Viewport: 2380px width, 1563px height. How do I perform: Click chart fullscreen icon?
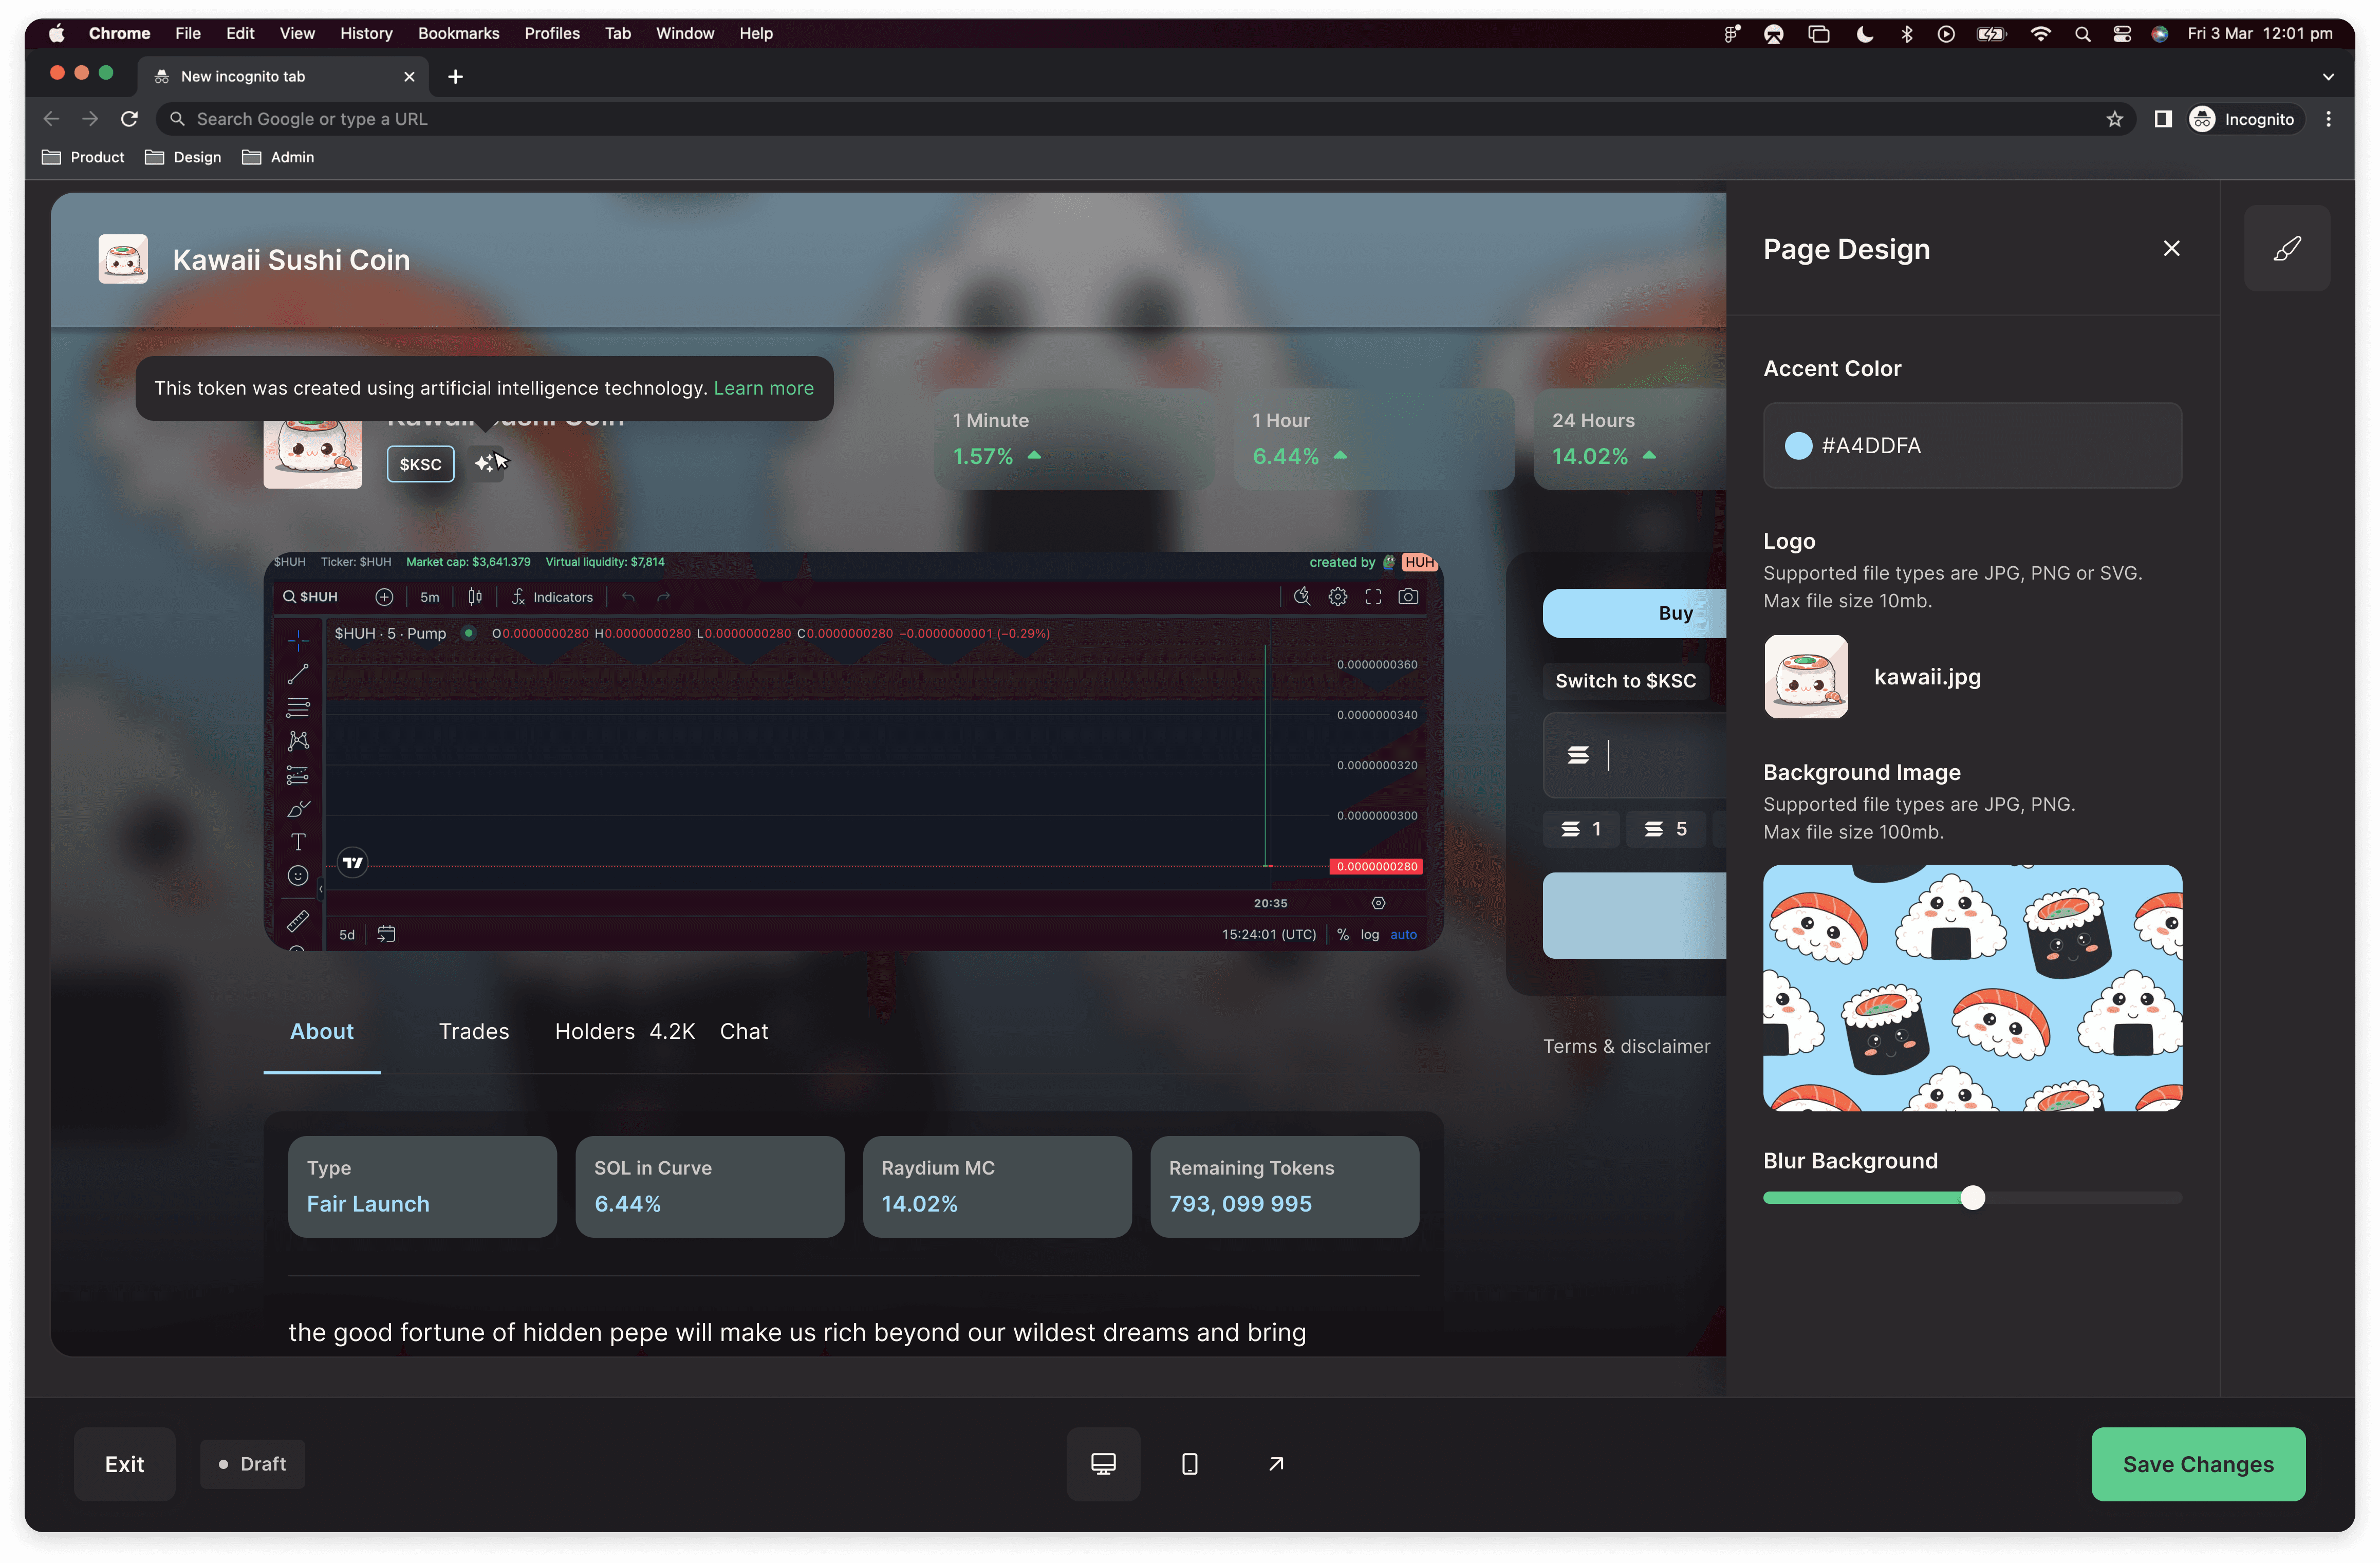[1373, 597]
